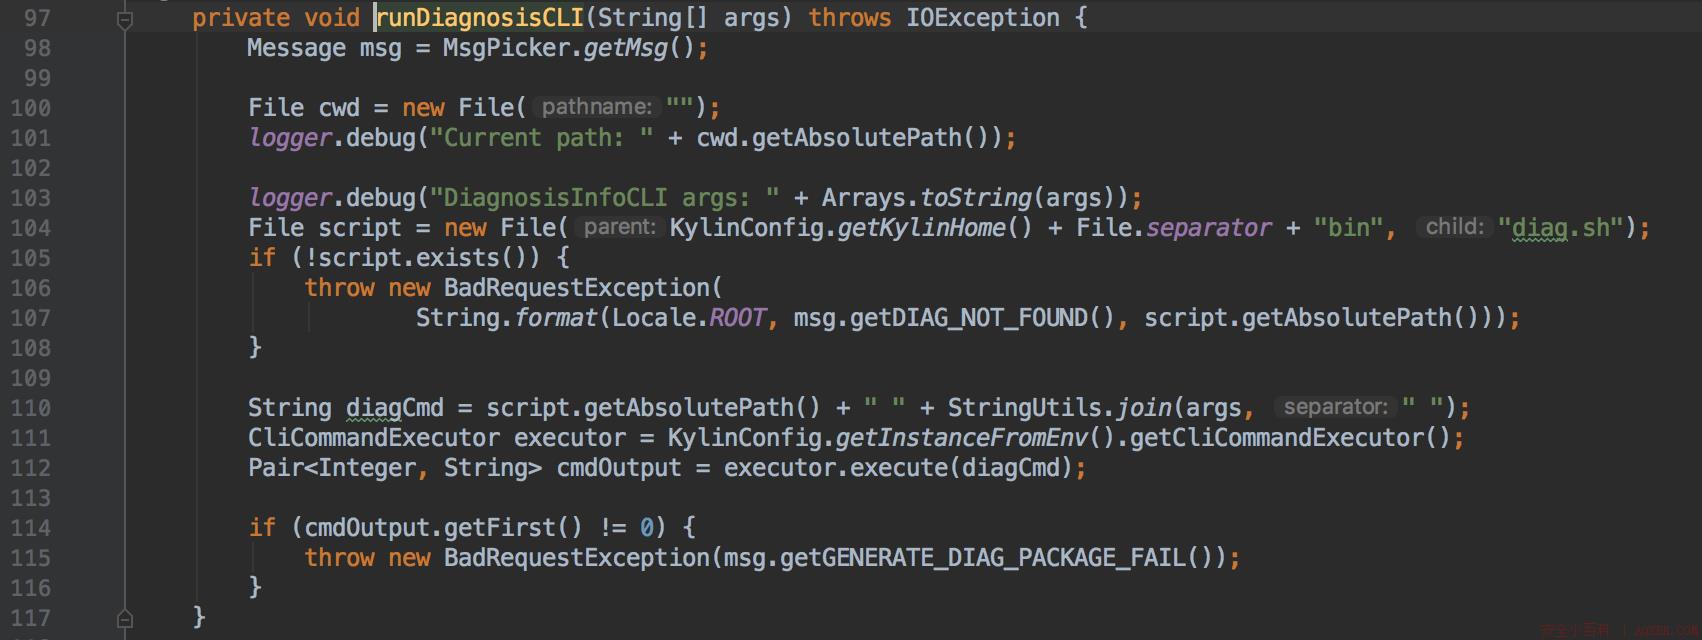Click the Message type on line 98
Image resolution: width=1702 pixels, height=640 pixels.
pyautogui.click(x=296, y=48)
